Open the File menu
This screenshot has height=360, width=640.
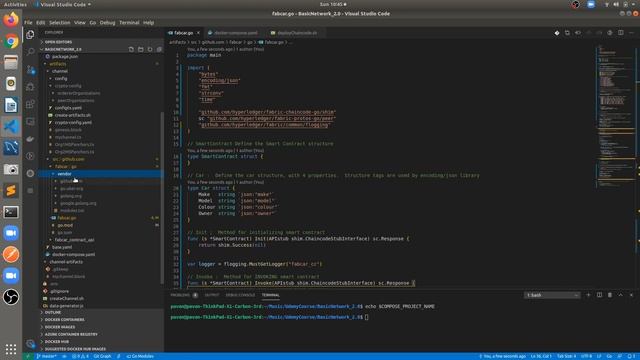28,23
